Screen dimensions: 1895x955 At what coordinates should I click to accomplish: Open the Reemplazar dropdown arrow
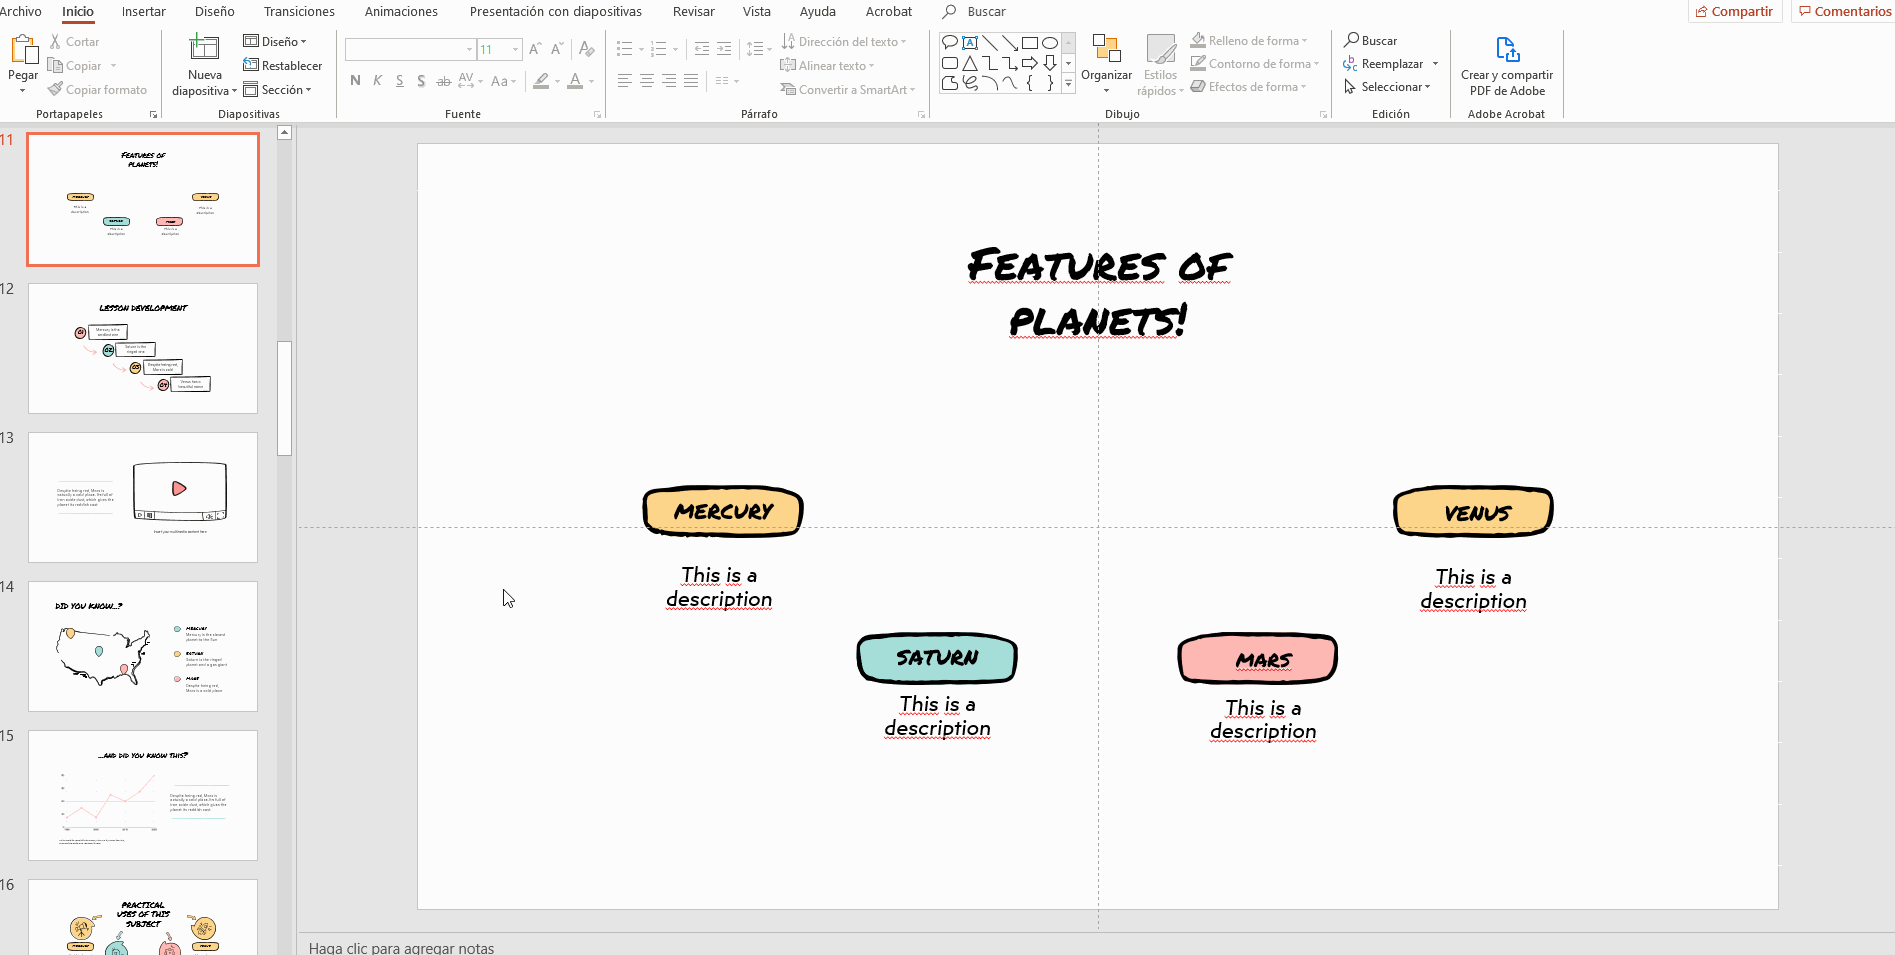tap(1435, 63)
